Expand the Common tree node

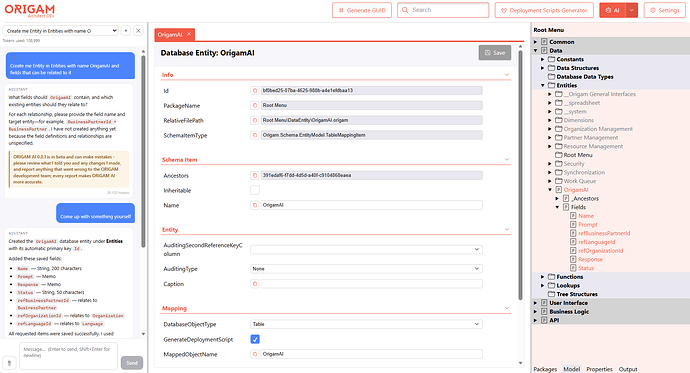point(536,42)
